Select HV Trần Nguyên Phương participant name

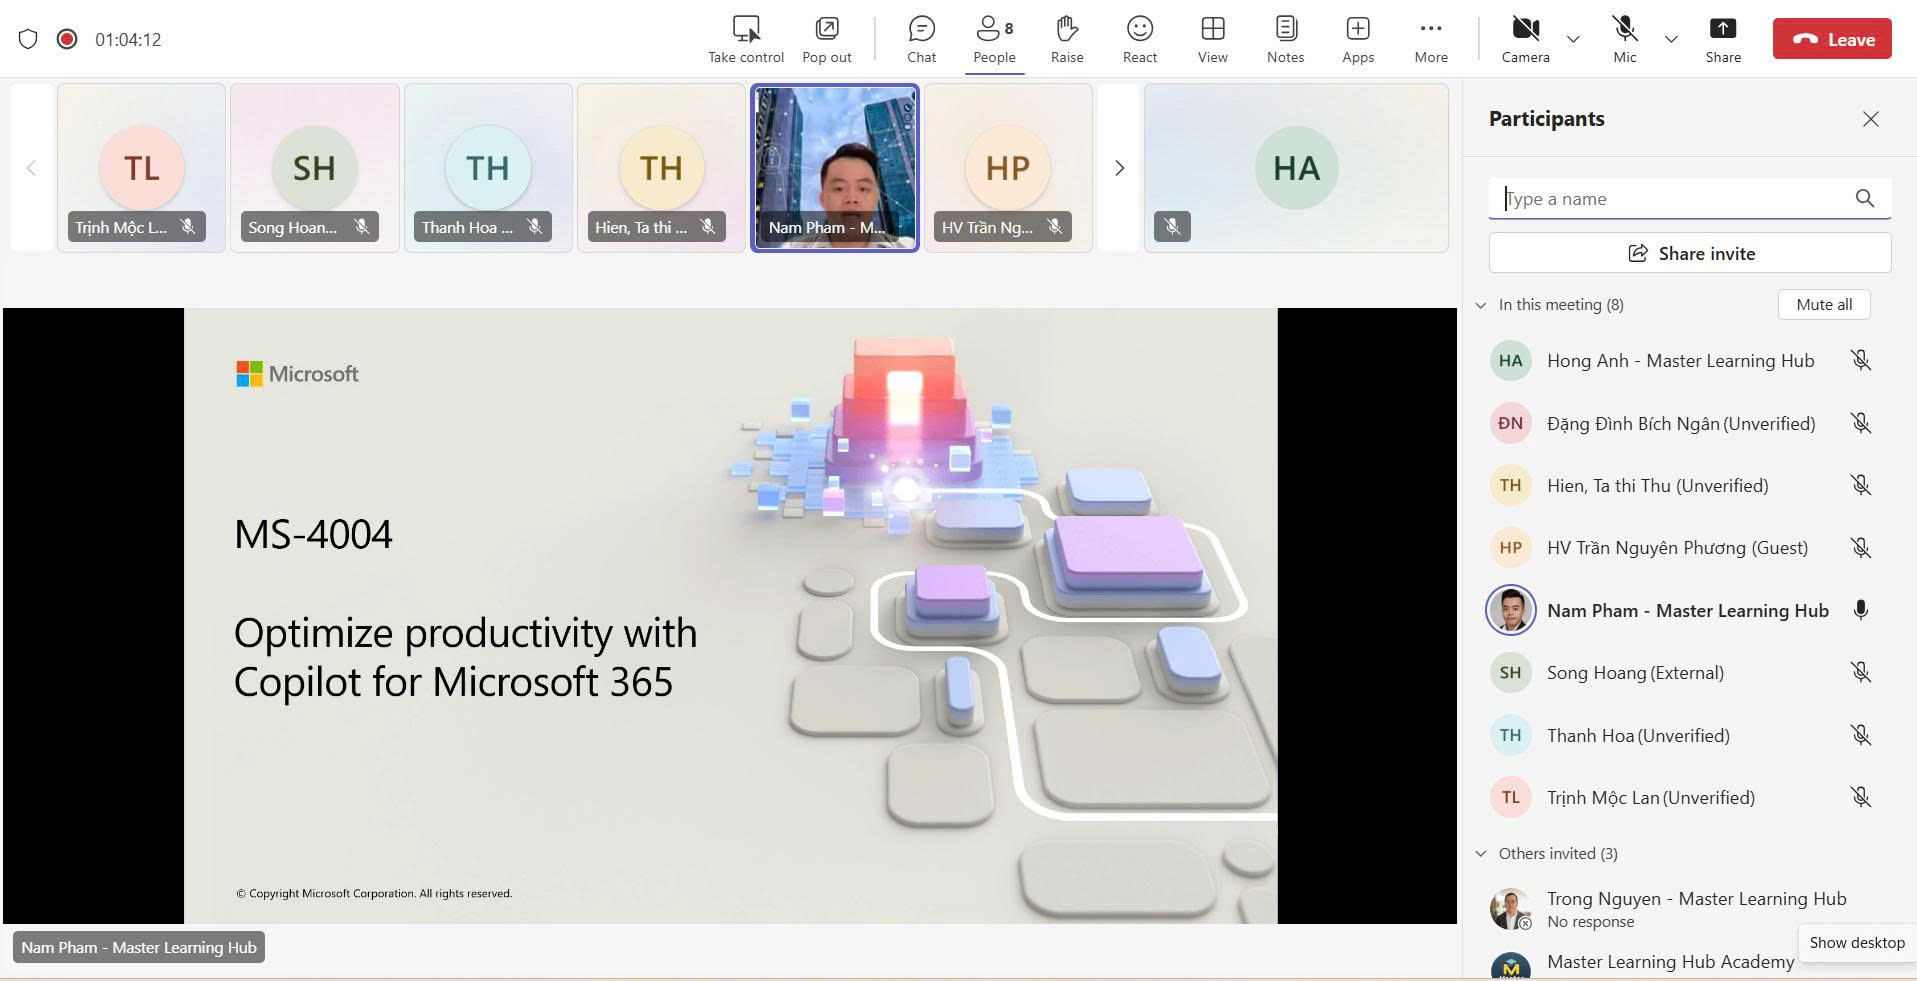pos(1677,548)
